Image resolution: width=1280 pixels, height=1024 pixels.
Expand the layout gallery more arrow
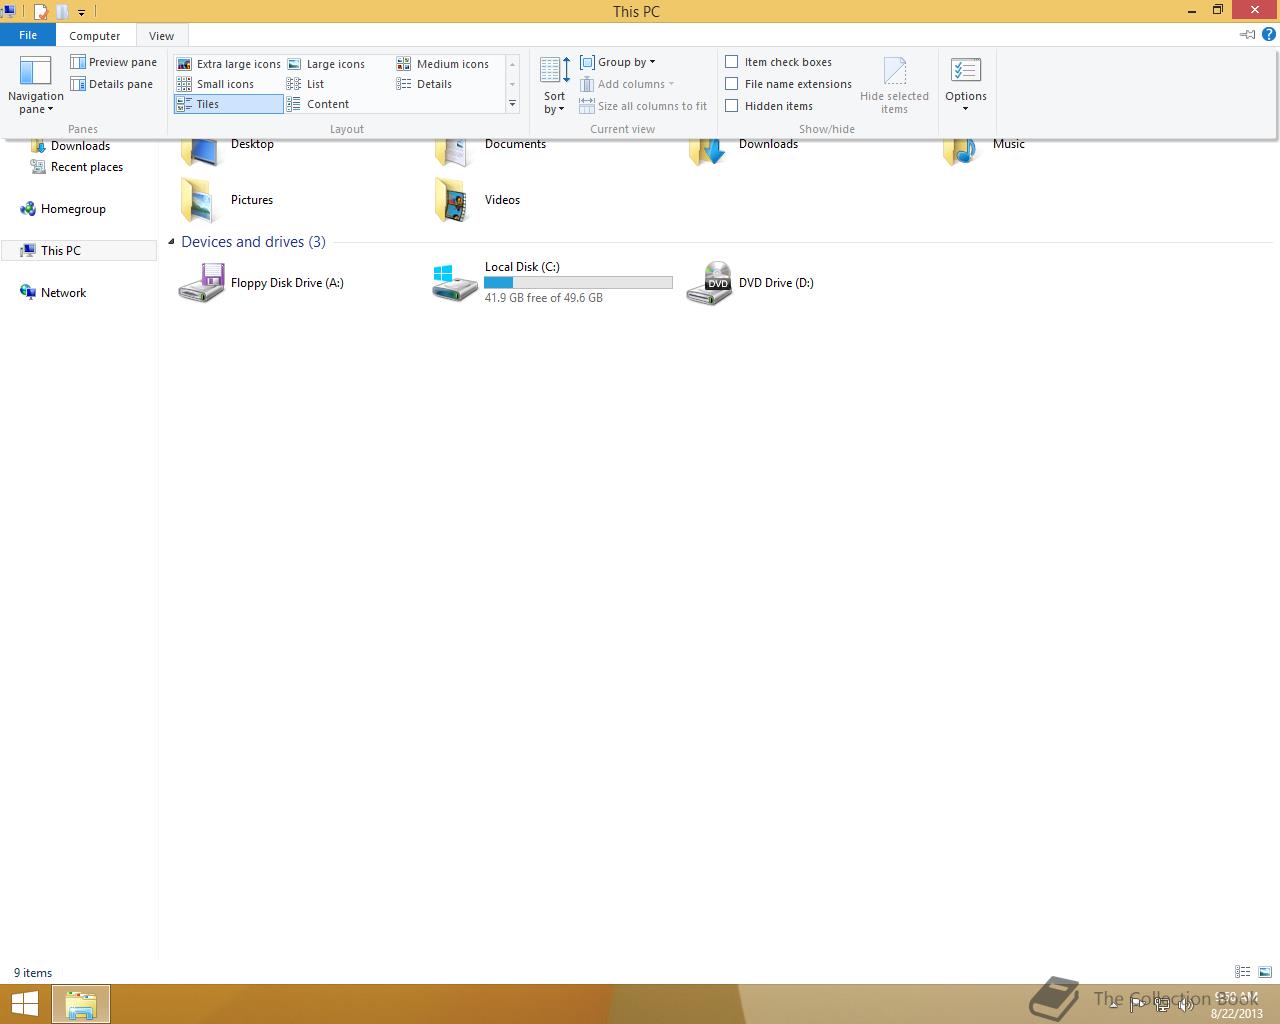(512, 104)
